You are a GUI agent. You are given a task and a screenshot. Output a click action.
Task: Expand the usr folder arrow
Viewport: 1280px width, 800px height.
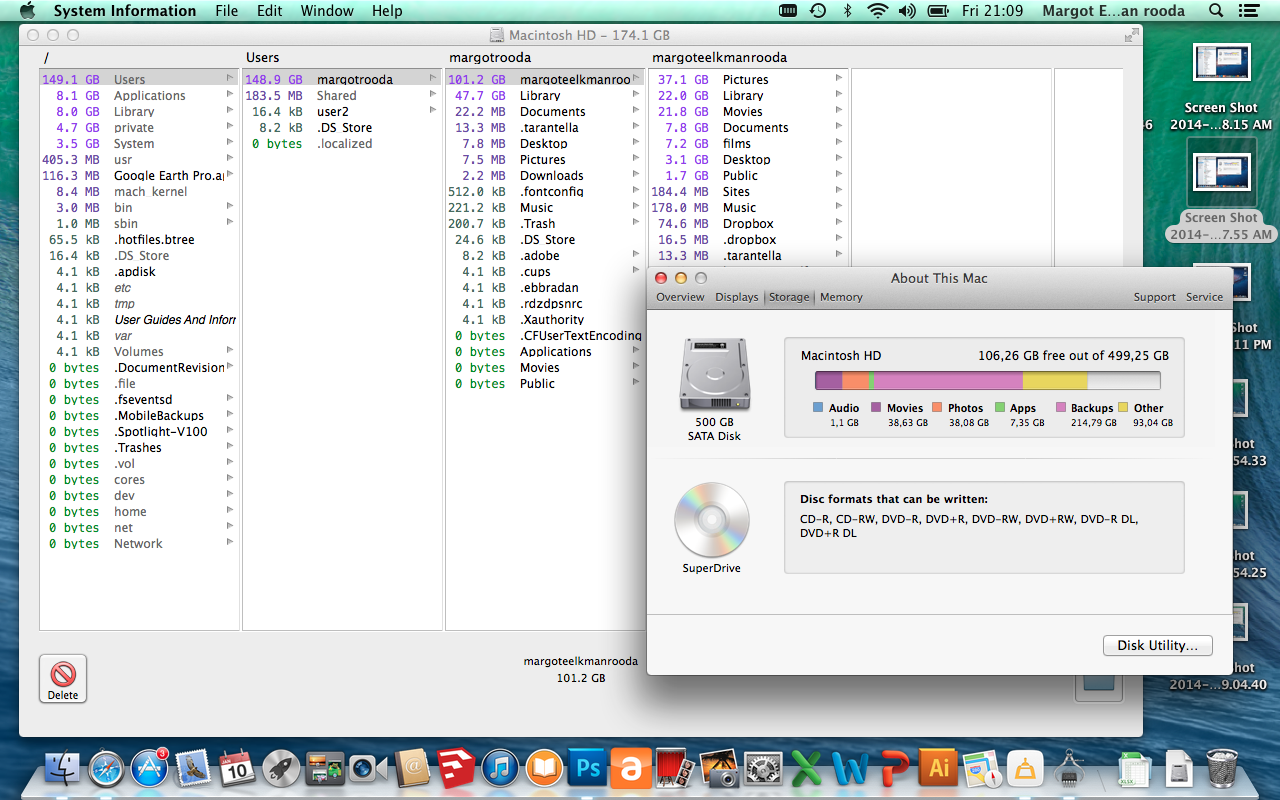230,159
